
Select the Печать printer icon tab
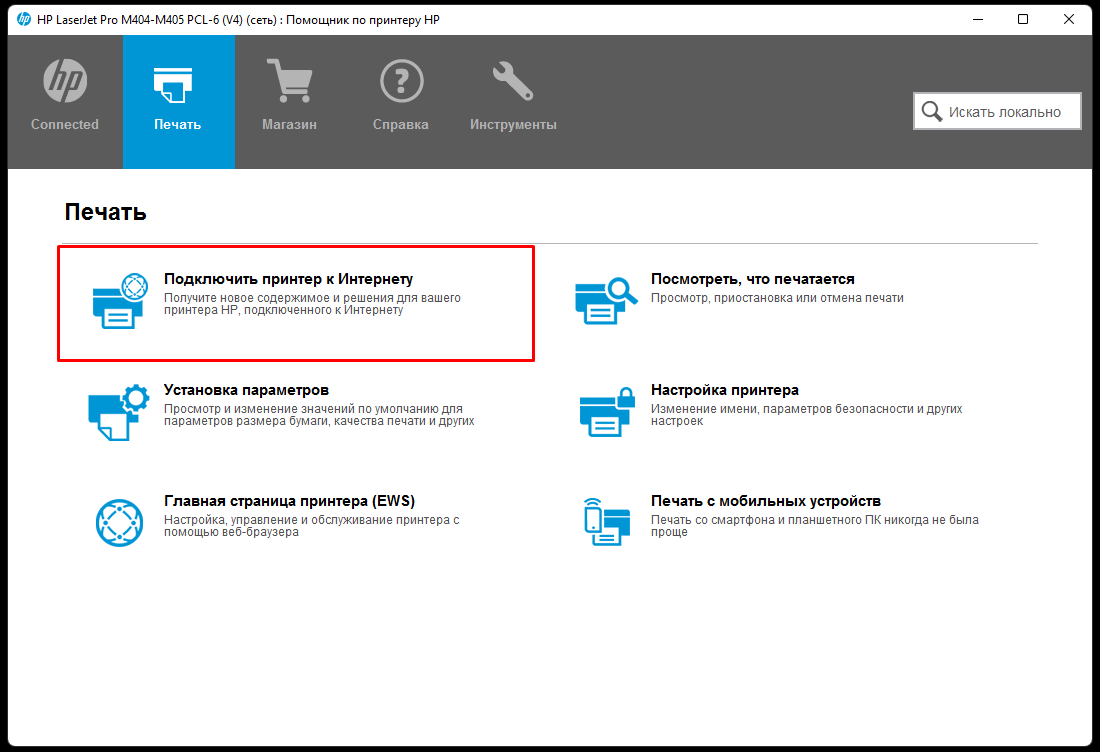[x=173, y=85]
